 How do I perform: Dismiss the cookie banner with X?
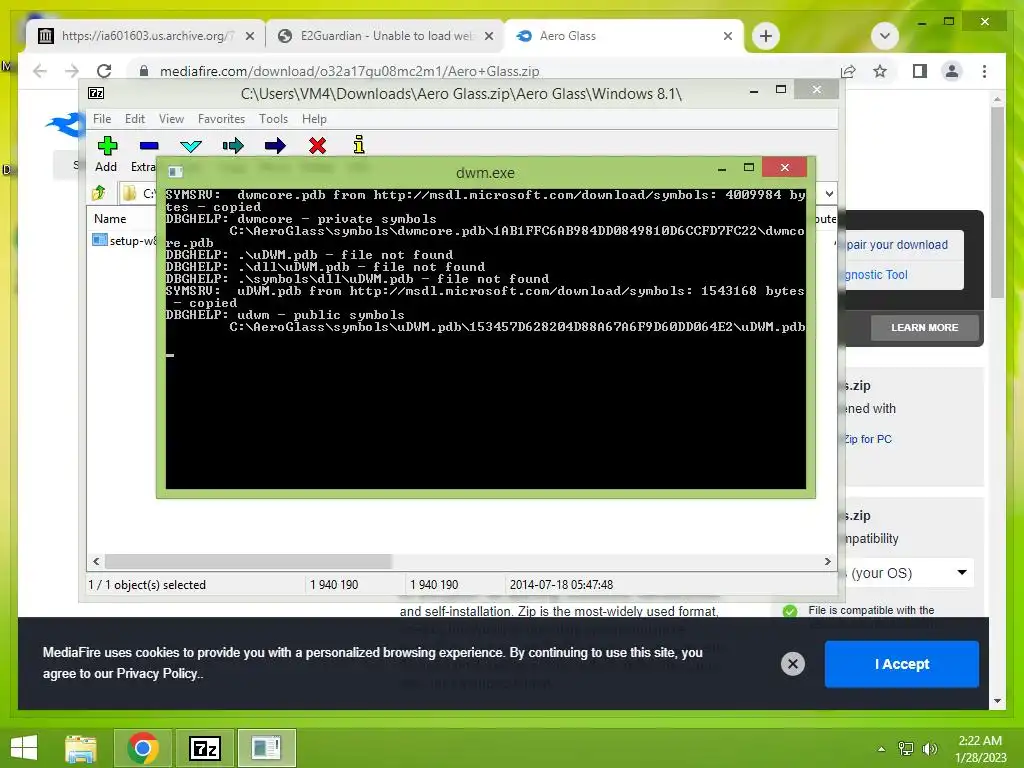[x=792, y=664]
